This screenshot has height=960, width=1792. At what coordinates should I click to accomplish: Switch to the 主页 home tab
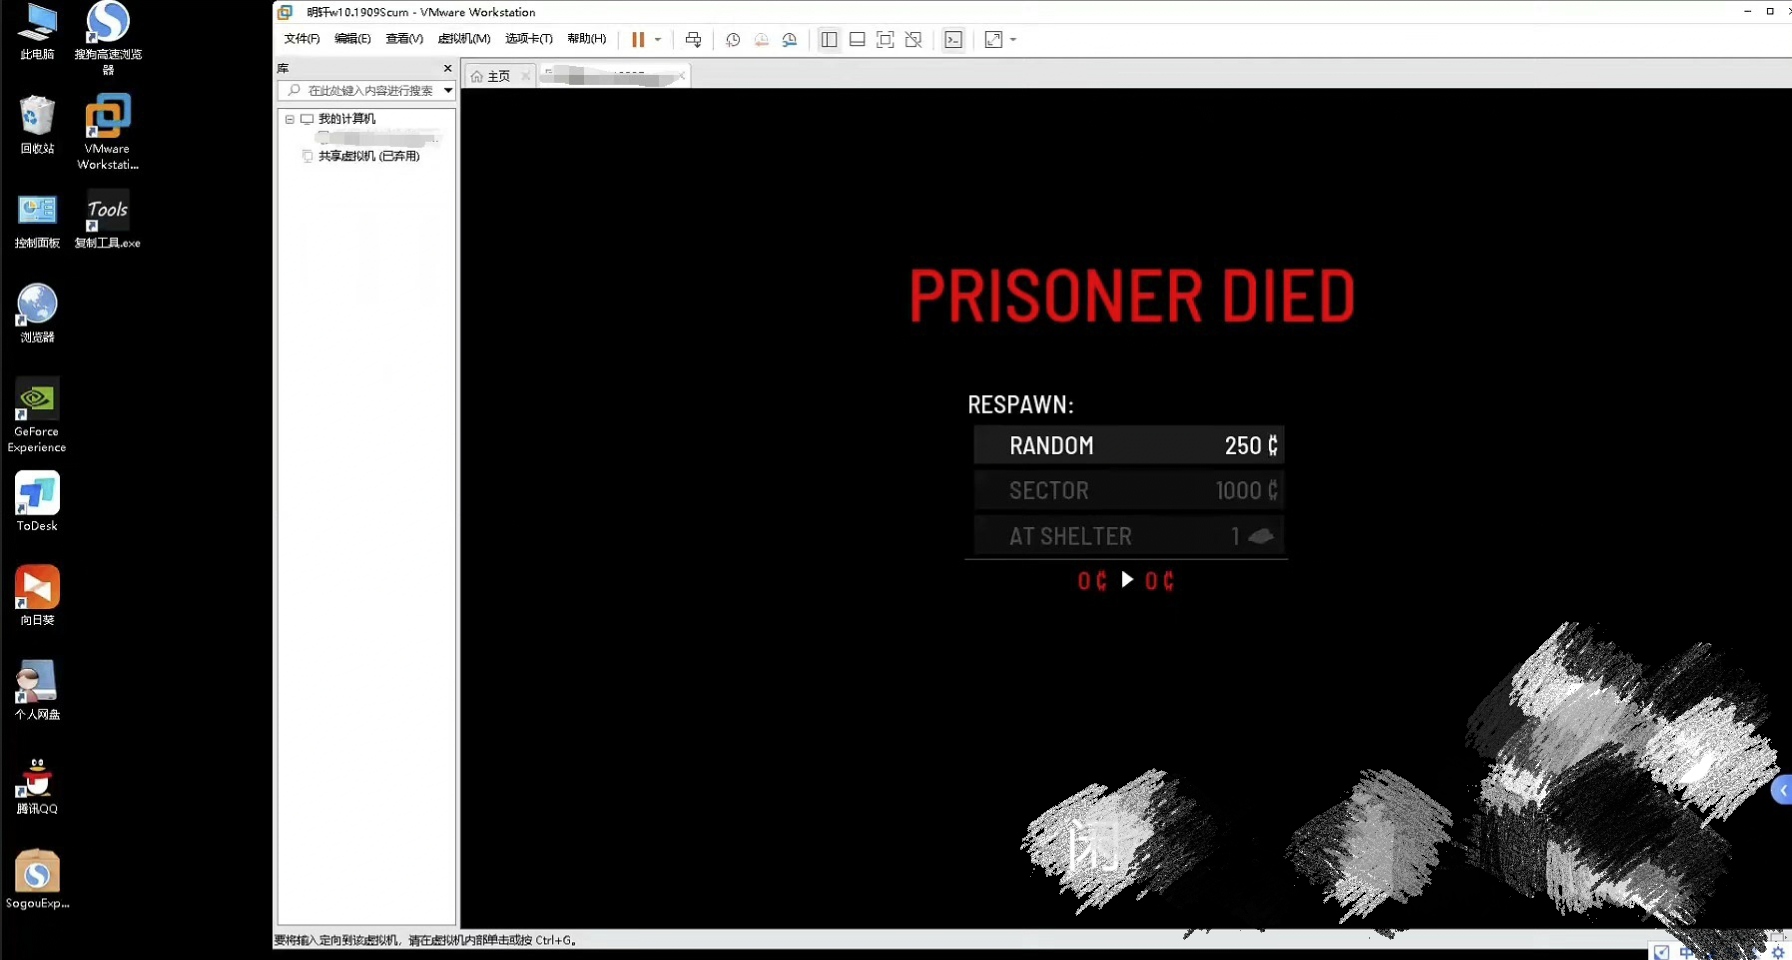pyautogui.click(x=497, y=76)
